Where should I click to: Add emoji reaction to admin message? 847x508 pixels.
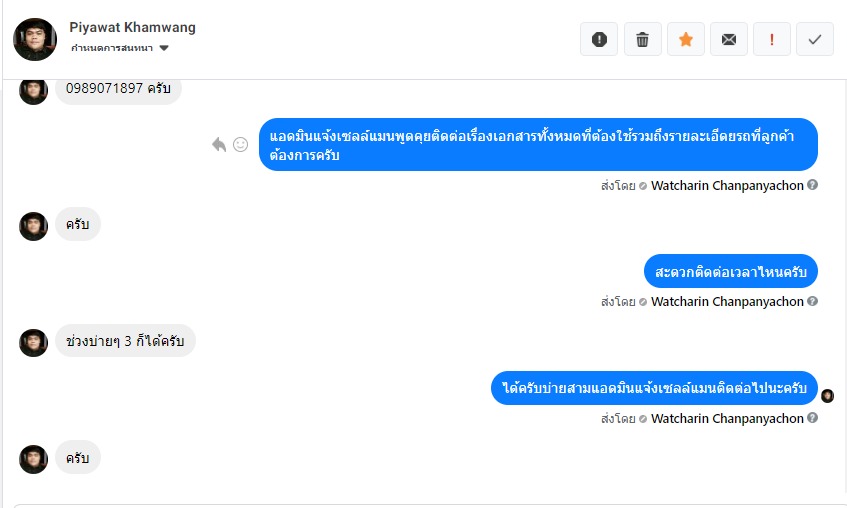click(x=240, y=144)
